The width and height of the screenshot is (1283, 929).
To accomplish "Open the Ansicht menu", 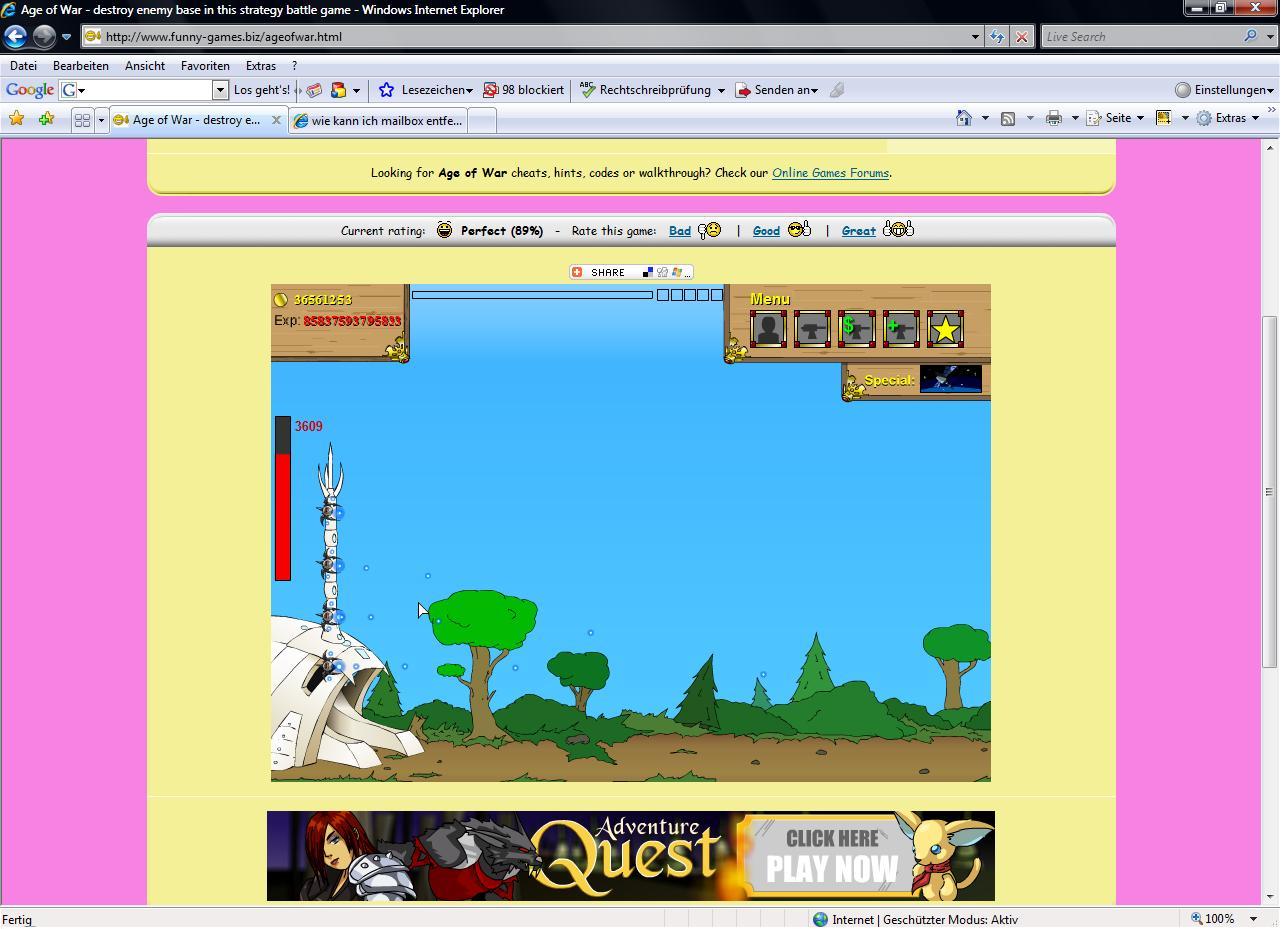I will pyautogui.click(x=145, y=66).
